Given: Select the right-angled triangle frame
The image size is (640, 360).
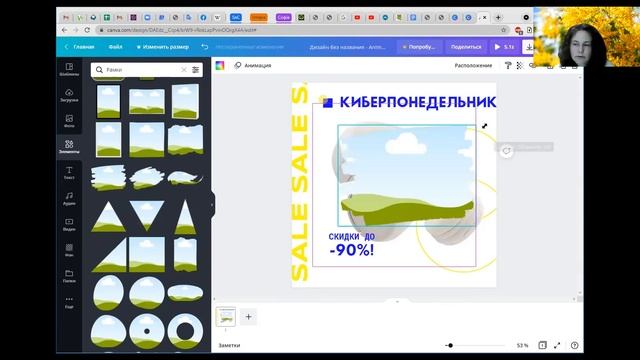Looking at the screenshot, I should (109, 255).
